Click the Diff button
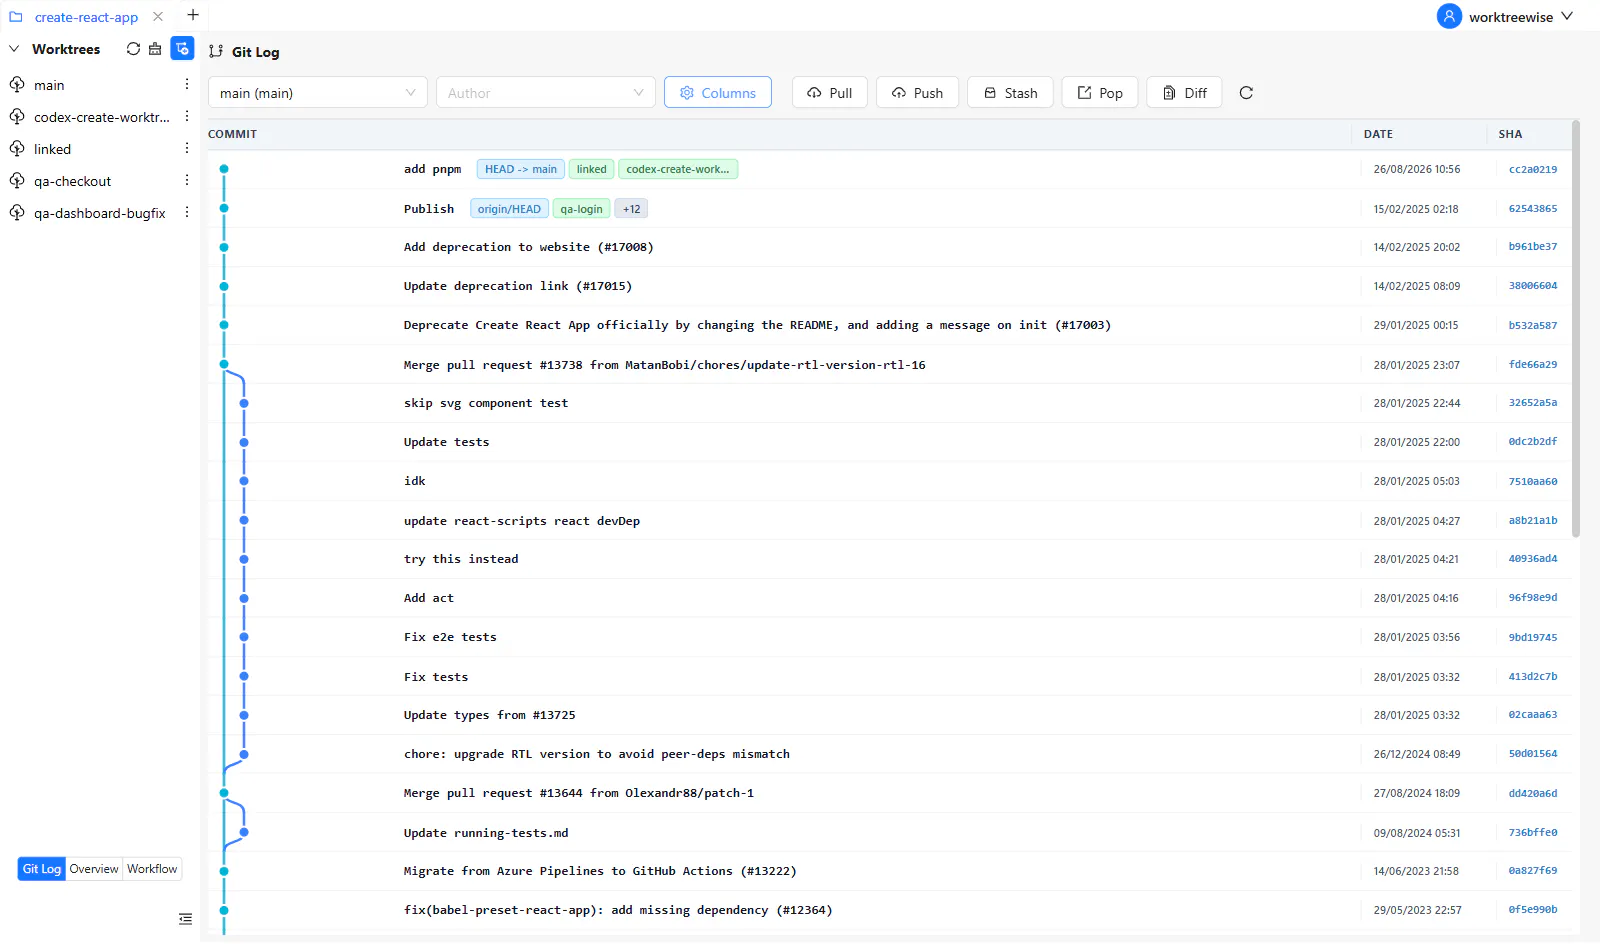The height and width of the screenshot is (950, 1600). (x=1184, y=93)
